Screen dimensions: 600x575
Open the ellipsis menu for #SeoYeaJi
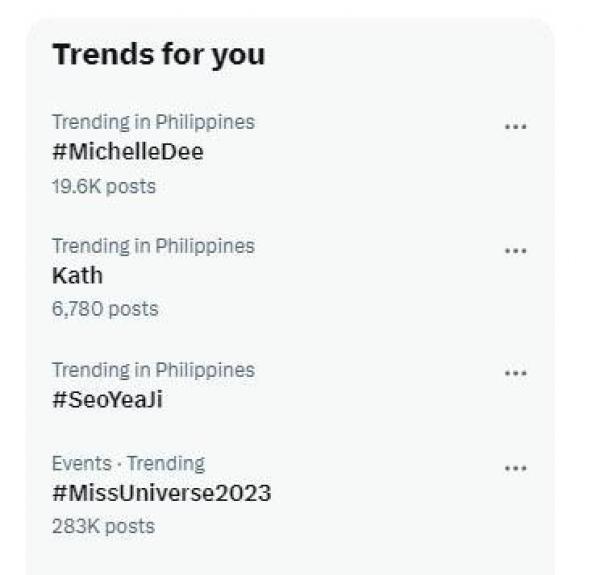point(515,373)
